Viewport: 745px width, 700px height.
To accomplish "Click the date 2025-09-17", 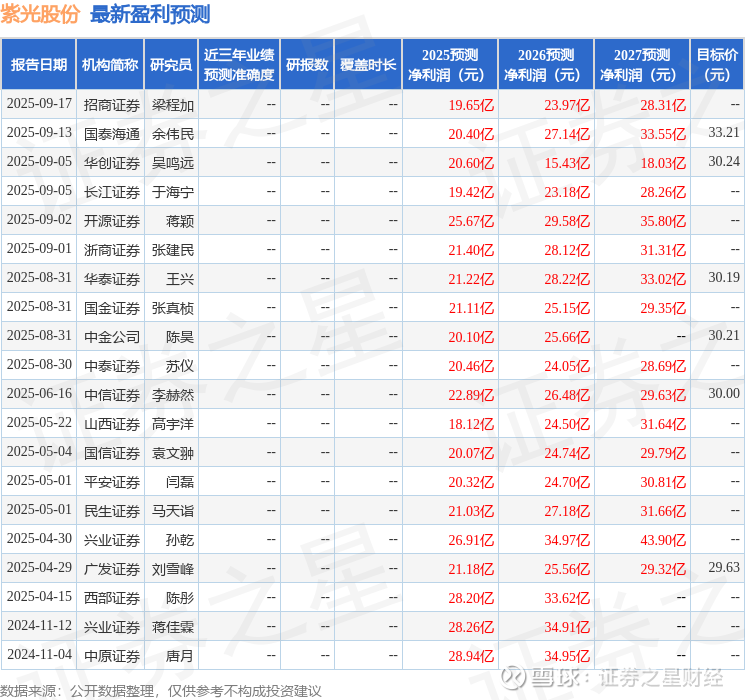I will (39, 104).
